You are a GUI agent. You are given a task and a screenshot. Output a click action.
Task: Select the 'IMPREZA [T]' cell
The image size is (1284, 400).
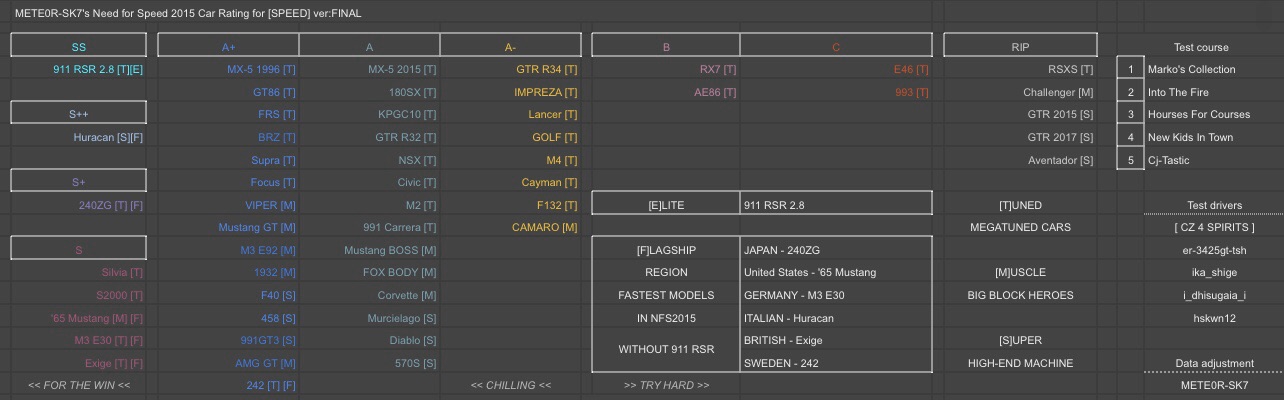pos(511,92)
